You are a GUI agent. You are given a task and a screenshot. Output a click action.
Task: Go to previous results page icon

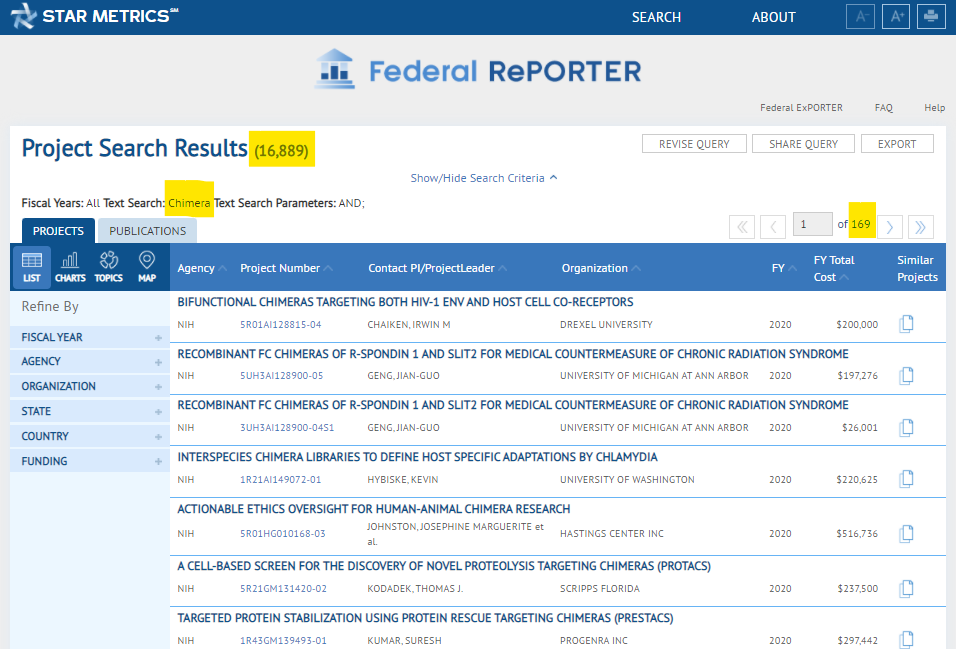772,227
